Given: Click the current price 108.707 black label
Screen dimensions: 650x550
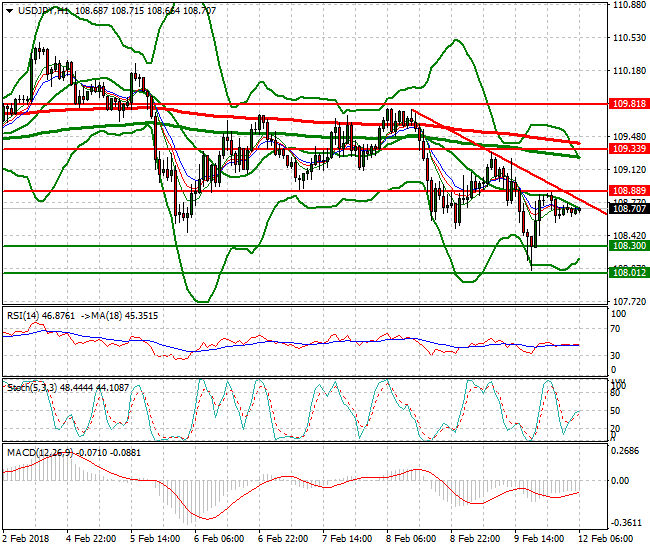Looking at the screenshot, I should pos(627,209).
